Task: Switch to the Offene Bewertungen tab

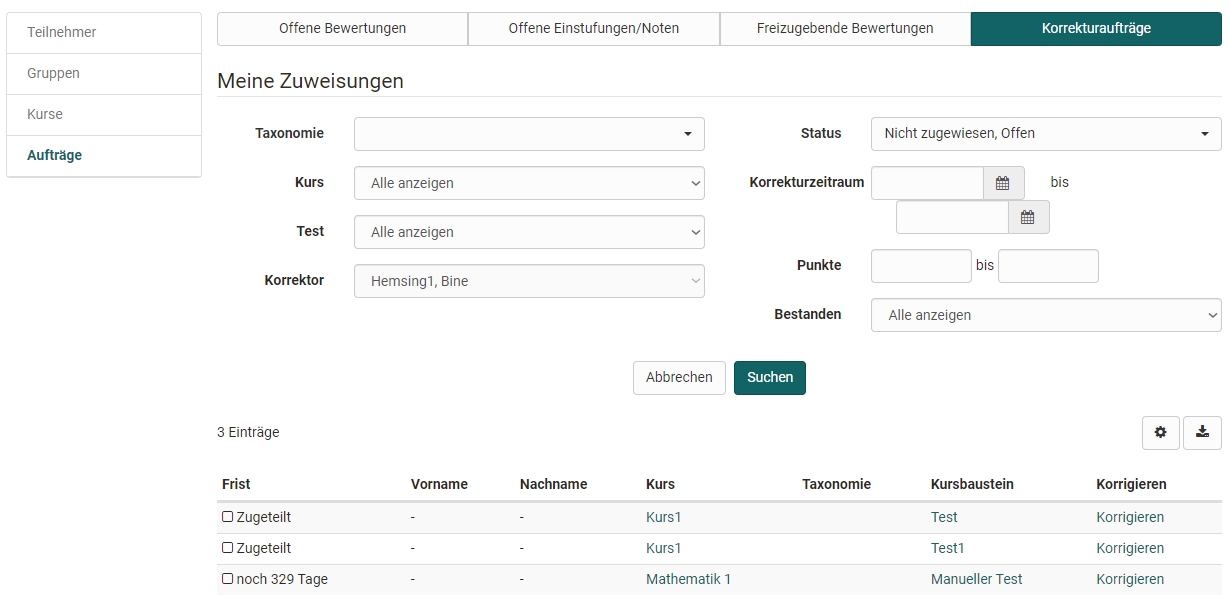Action: click(342, 28)
